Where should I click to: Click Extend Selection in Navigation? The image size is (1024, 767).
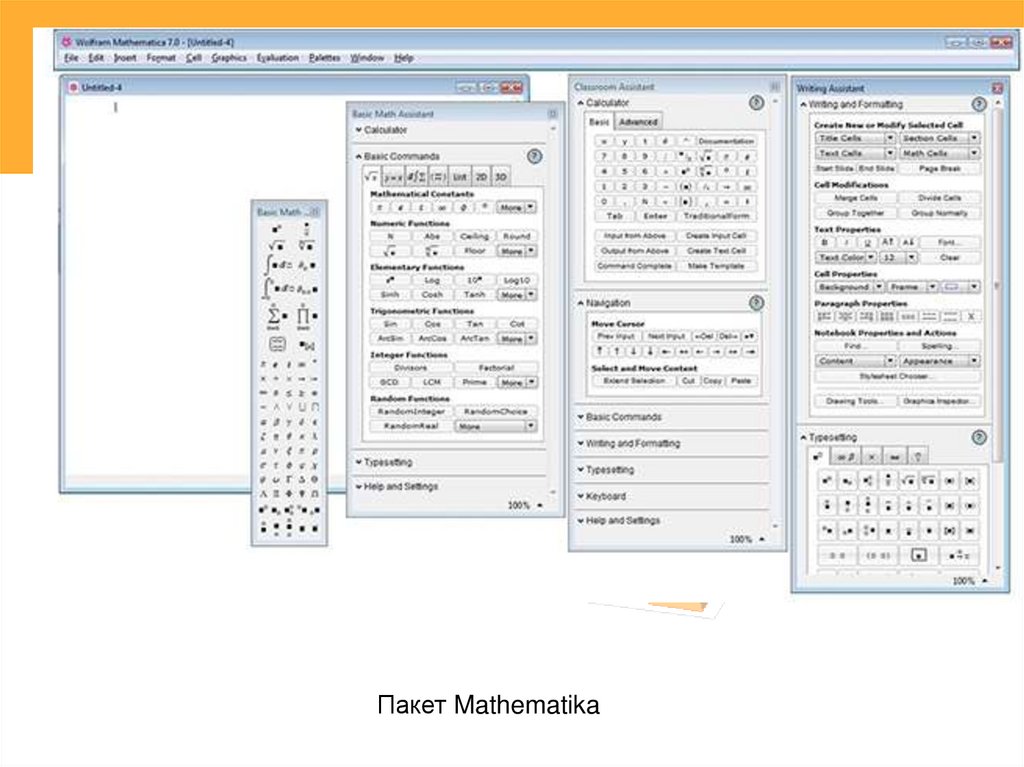[634, 381]
